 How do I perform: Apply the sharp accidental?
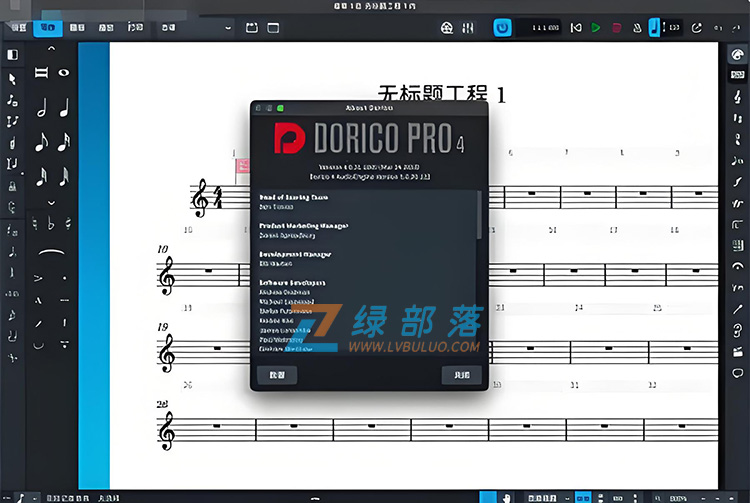point(68,223)
